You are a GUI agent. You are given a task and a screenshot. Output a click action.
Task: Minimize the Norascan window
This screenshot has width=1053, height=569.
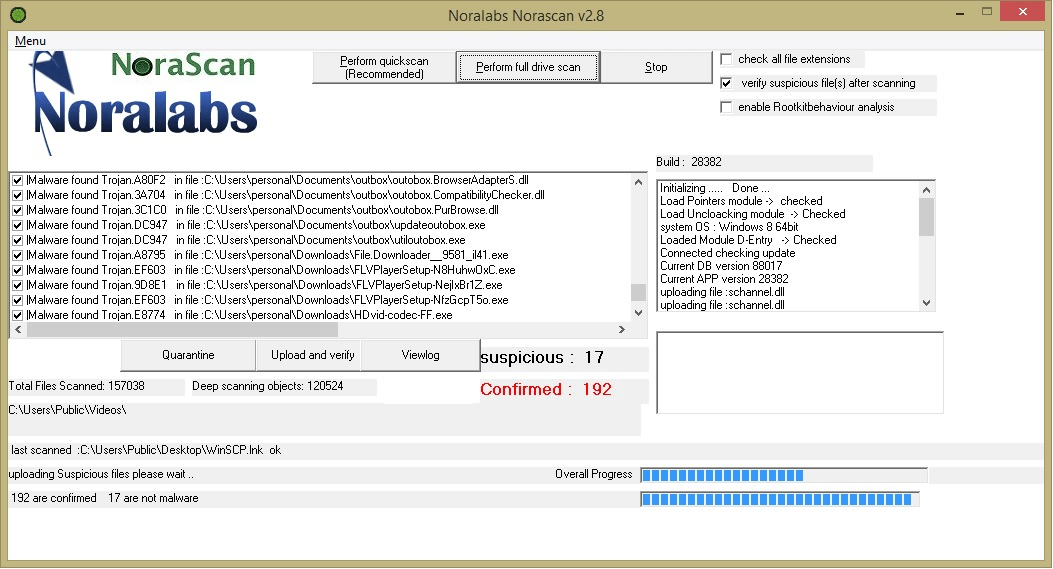coord(960,12)
